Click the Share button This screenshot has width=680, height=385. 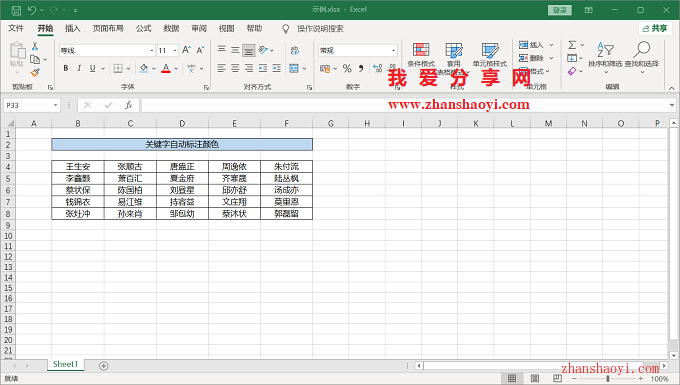pyautogui.click(x=655, y=29)
